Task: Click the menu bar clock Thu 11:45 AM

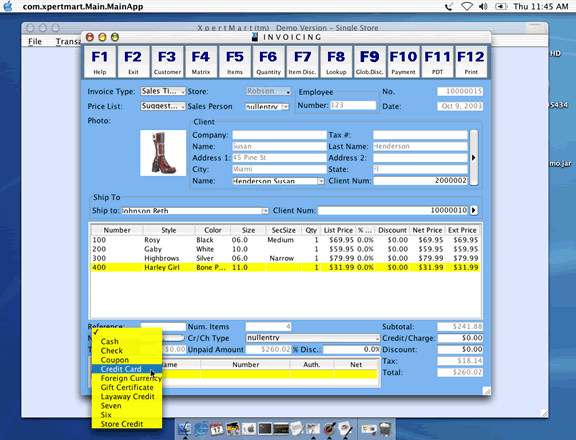Action: [541, 6]
